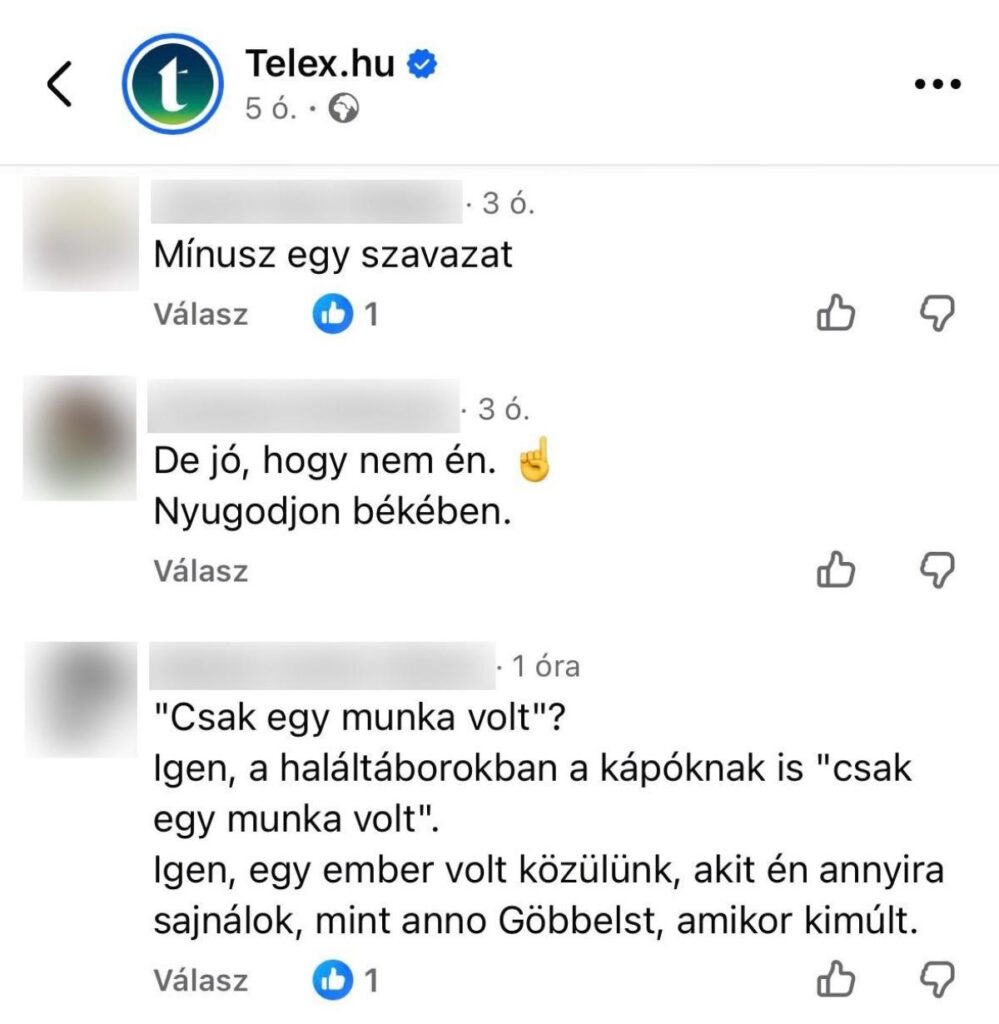Open the second commenter's blurred avatar
999x1024 pixels.
tap(80, 438)
